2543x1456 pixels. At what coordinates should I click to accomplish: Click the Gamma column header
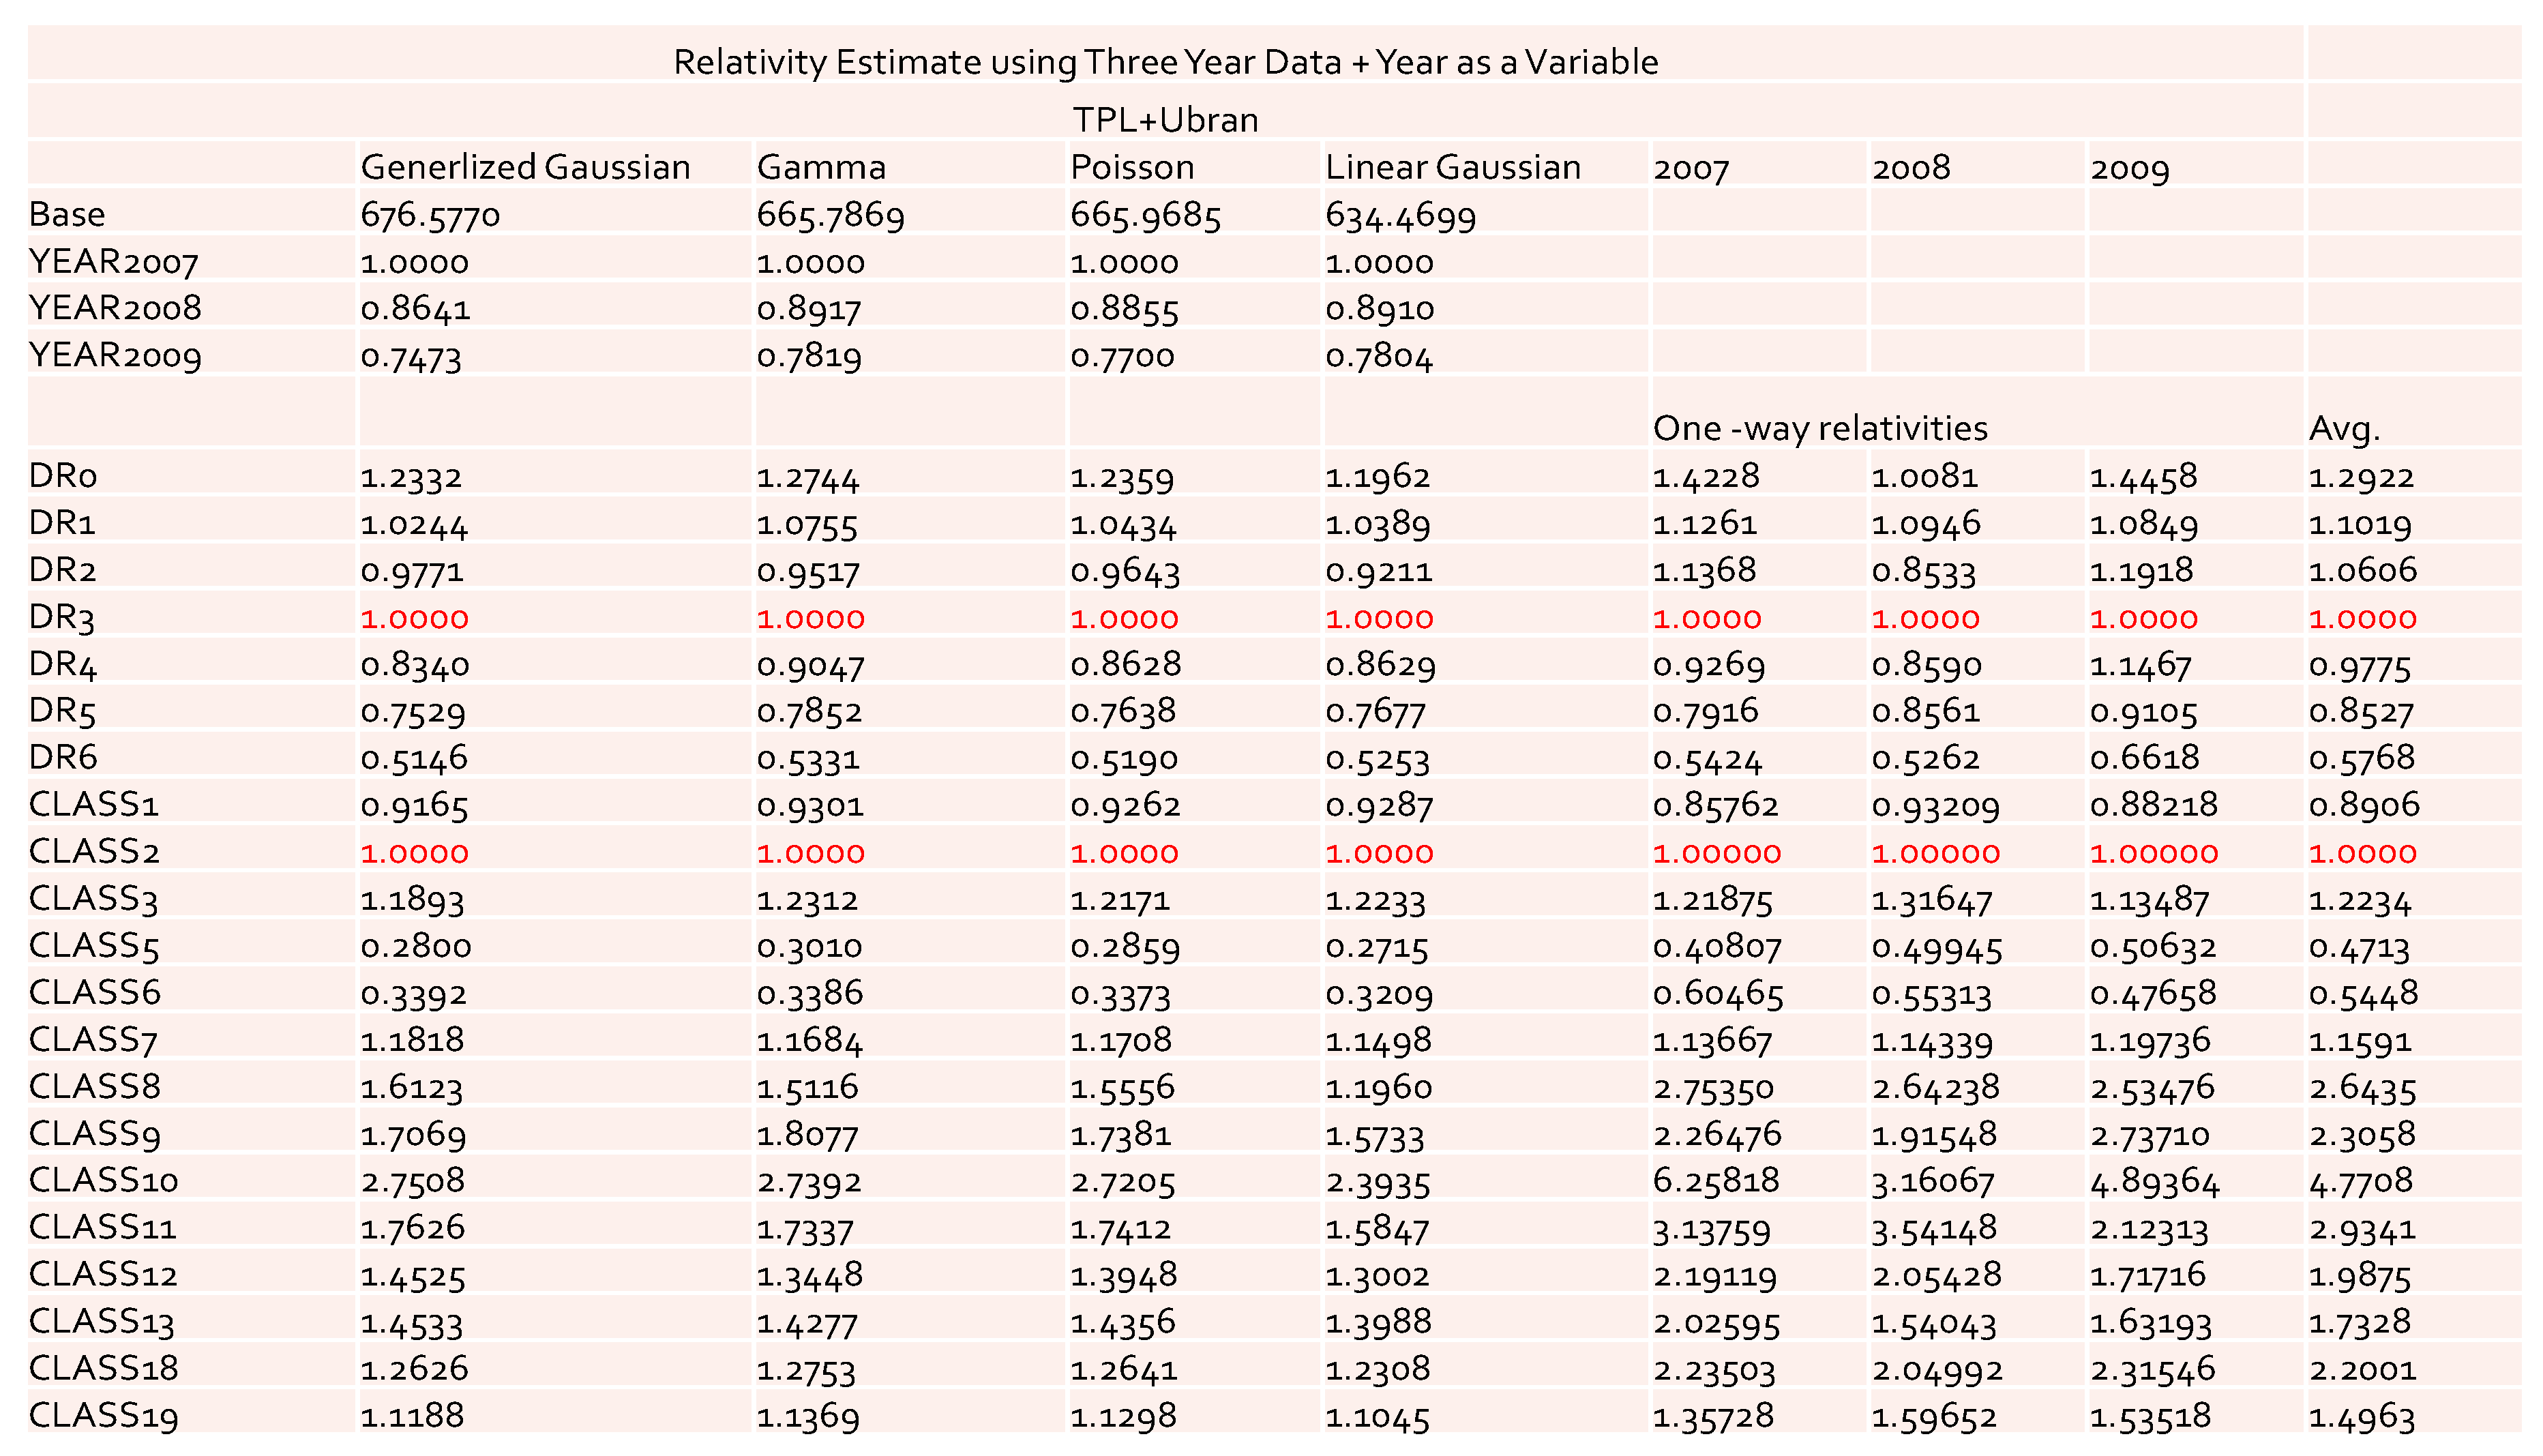click(x=821, y=167)
